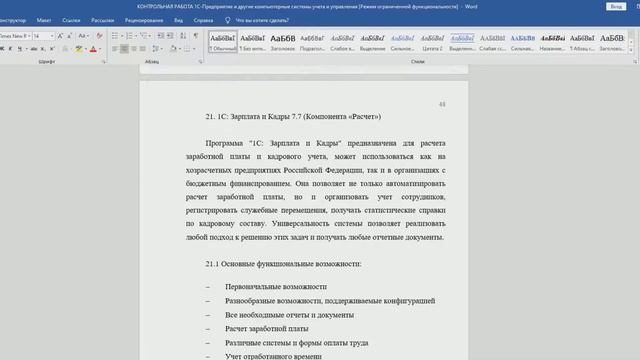The width and height of the screenshot is (640, 360).
Task: Toggle italic formatting
Action: (10, 49)
